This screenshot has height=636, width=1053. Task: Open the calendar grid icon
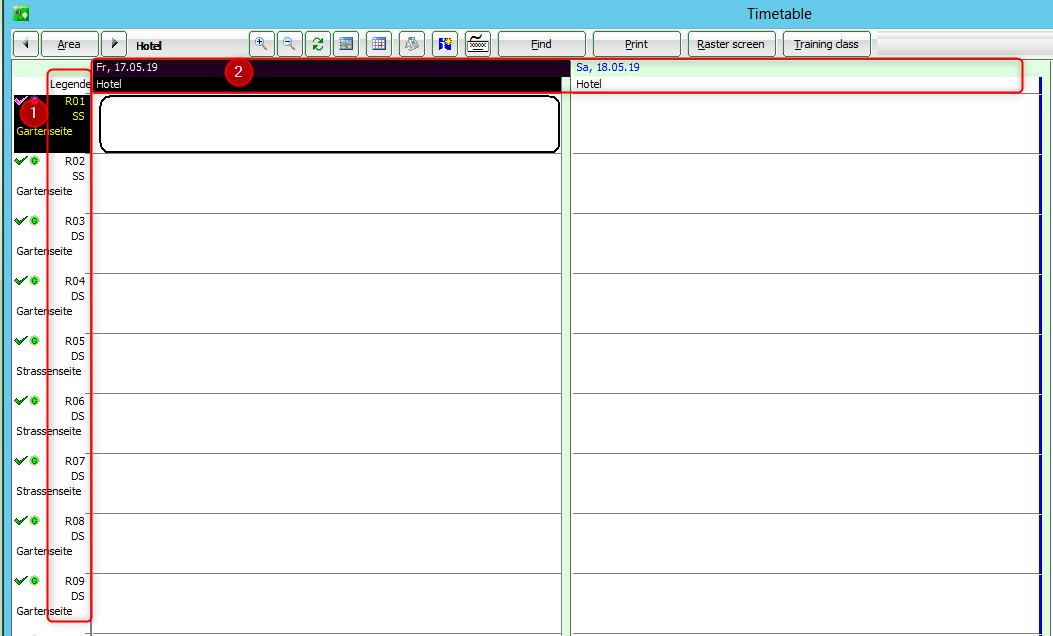click(x=379, y=44)
